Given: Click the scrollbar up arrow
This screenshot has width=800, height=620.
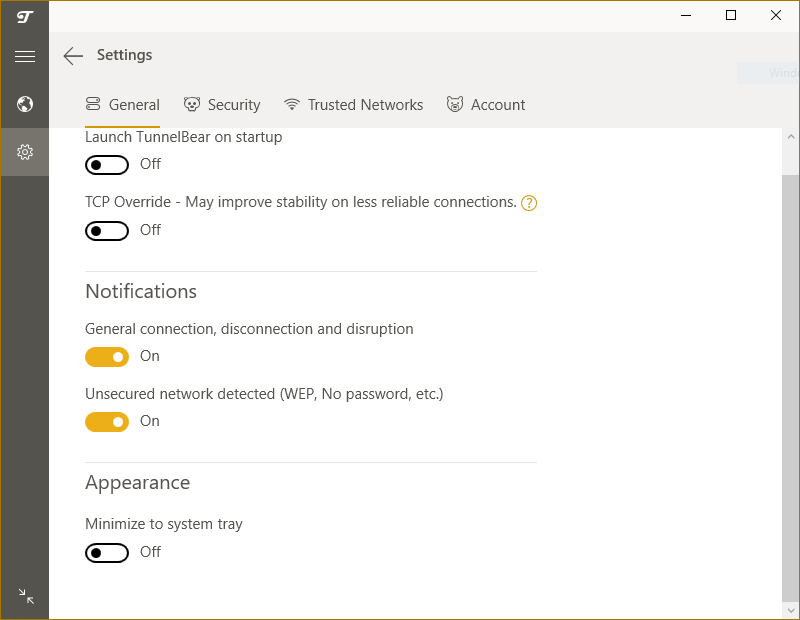Looking at the screenshot, I should (791, 137).
